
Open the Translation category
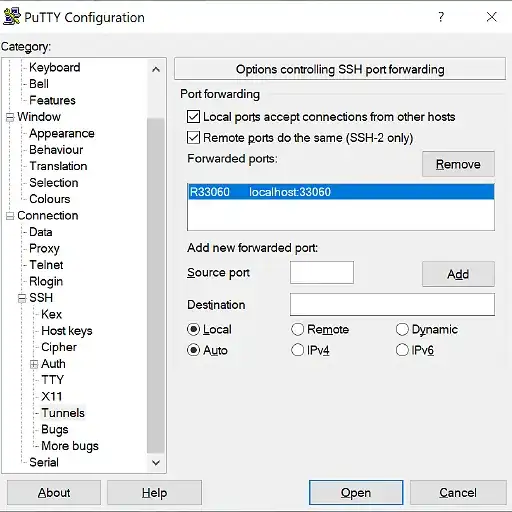click(x=58, y=166)
